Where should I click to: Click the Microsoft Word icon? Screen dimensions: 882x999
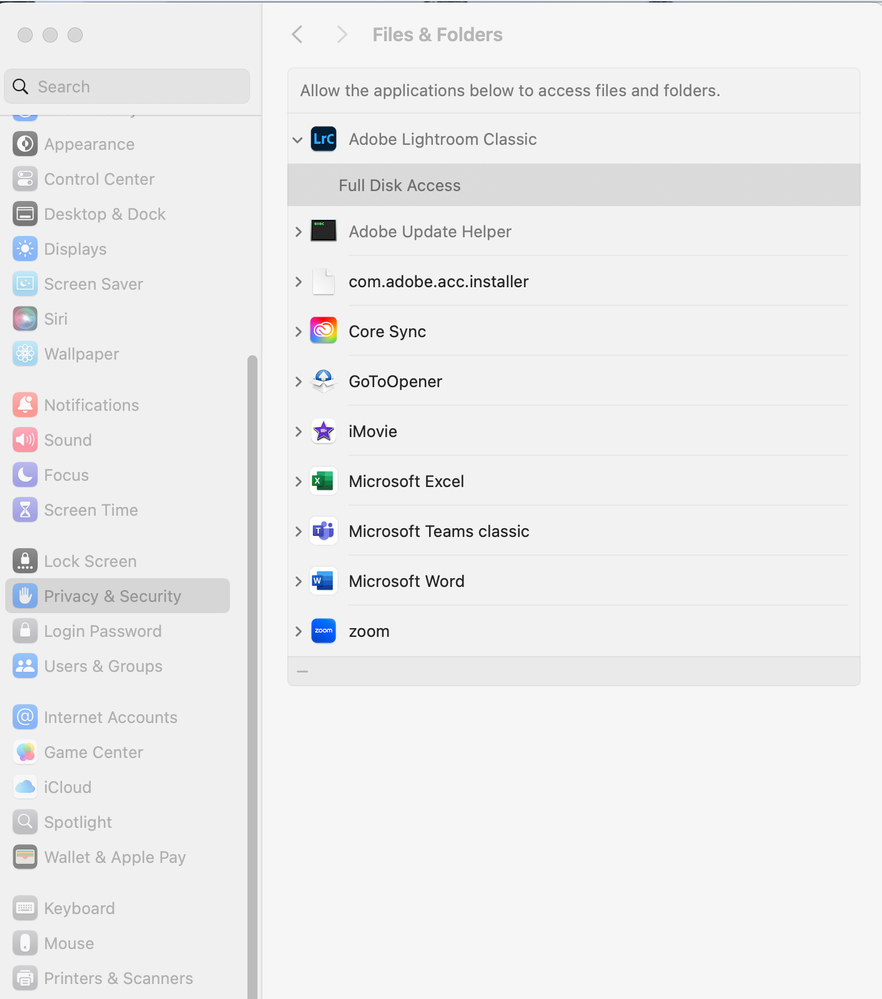pyautogui.click(x=323, y=581)
